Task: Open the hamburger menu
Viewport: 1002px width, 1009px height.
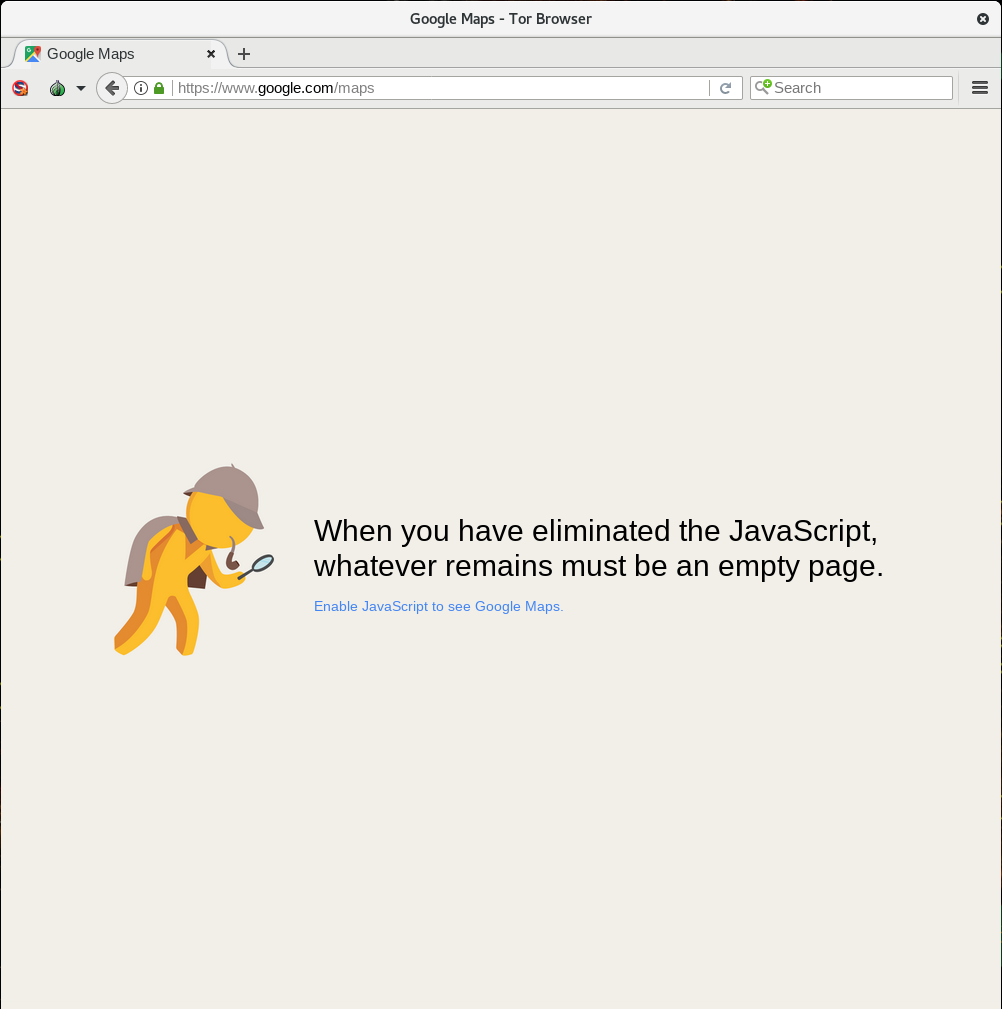Action: tap(979, 88)
